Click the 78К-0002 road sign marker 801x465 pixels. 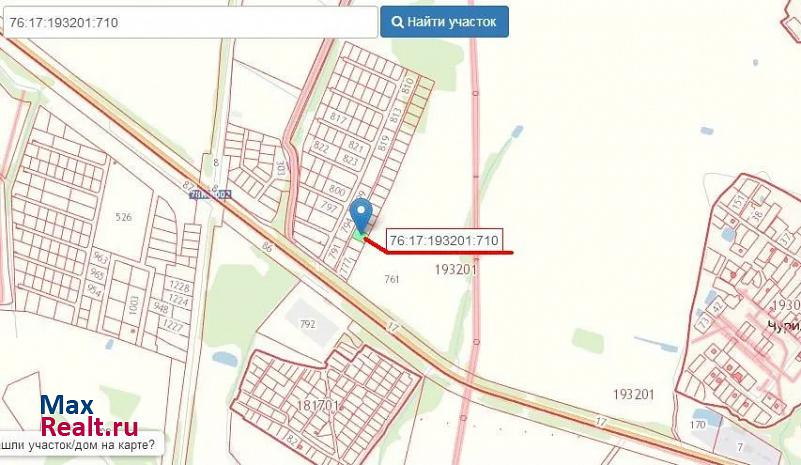pyautogui.click(x=210, y=195)
